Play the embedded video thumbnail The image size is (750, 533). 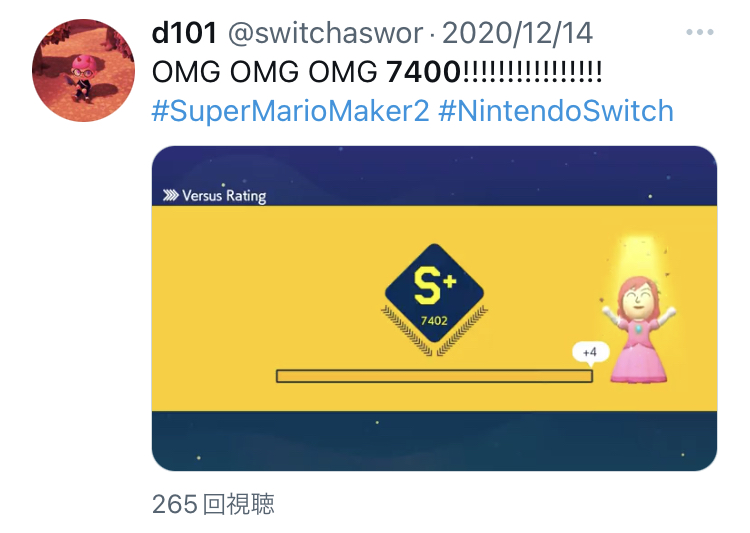434,308
